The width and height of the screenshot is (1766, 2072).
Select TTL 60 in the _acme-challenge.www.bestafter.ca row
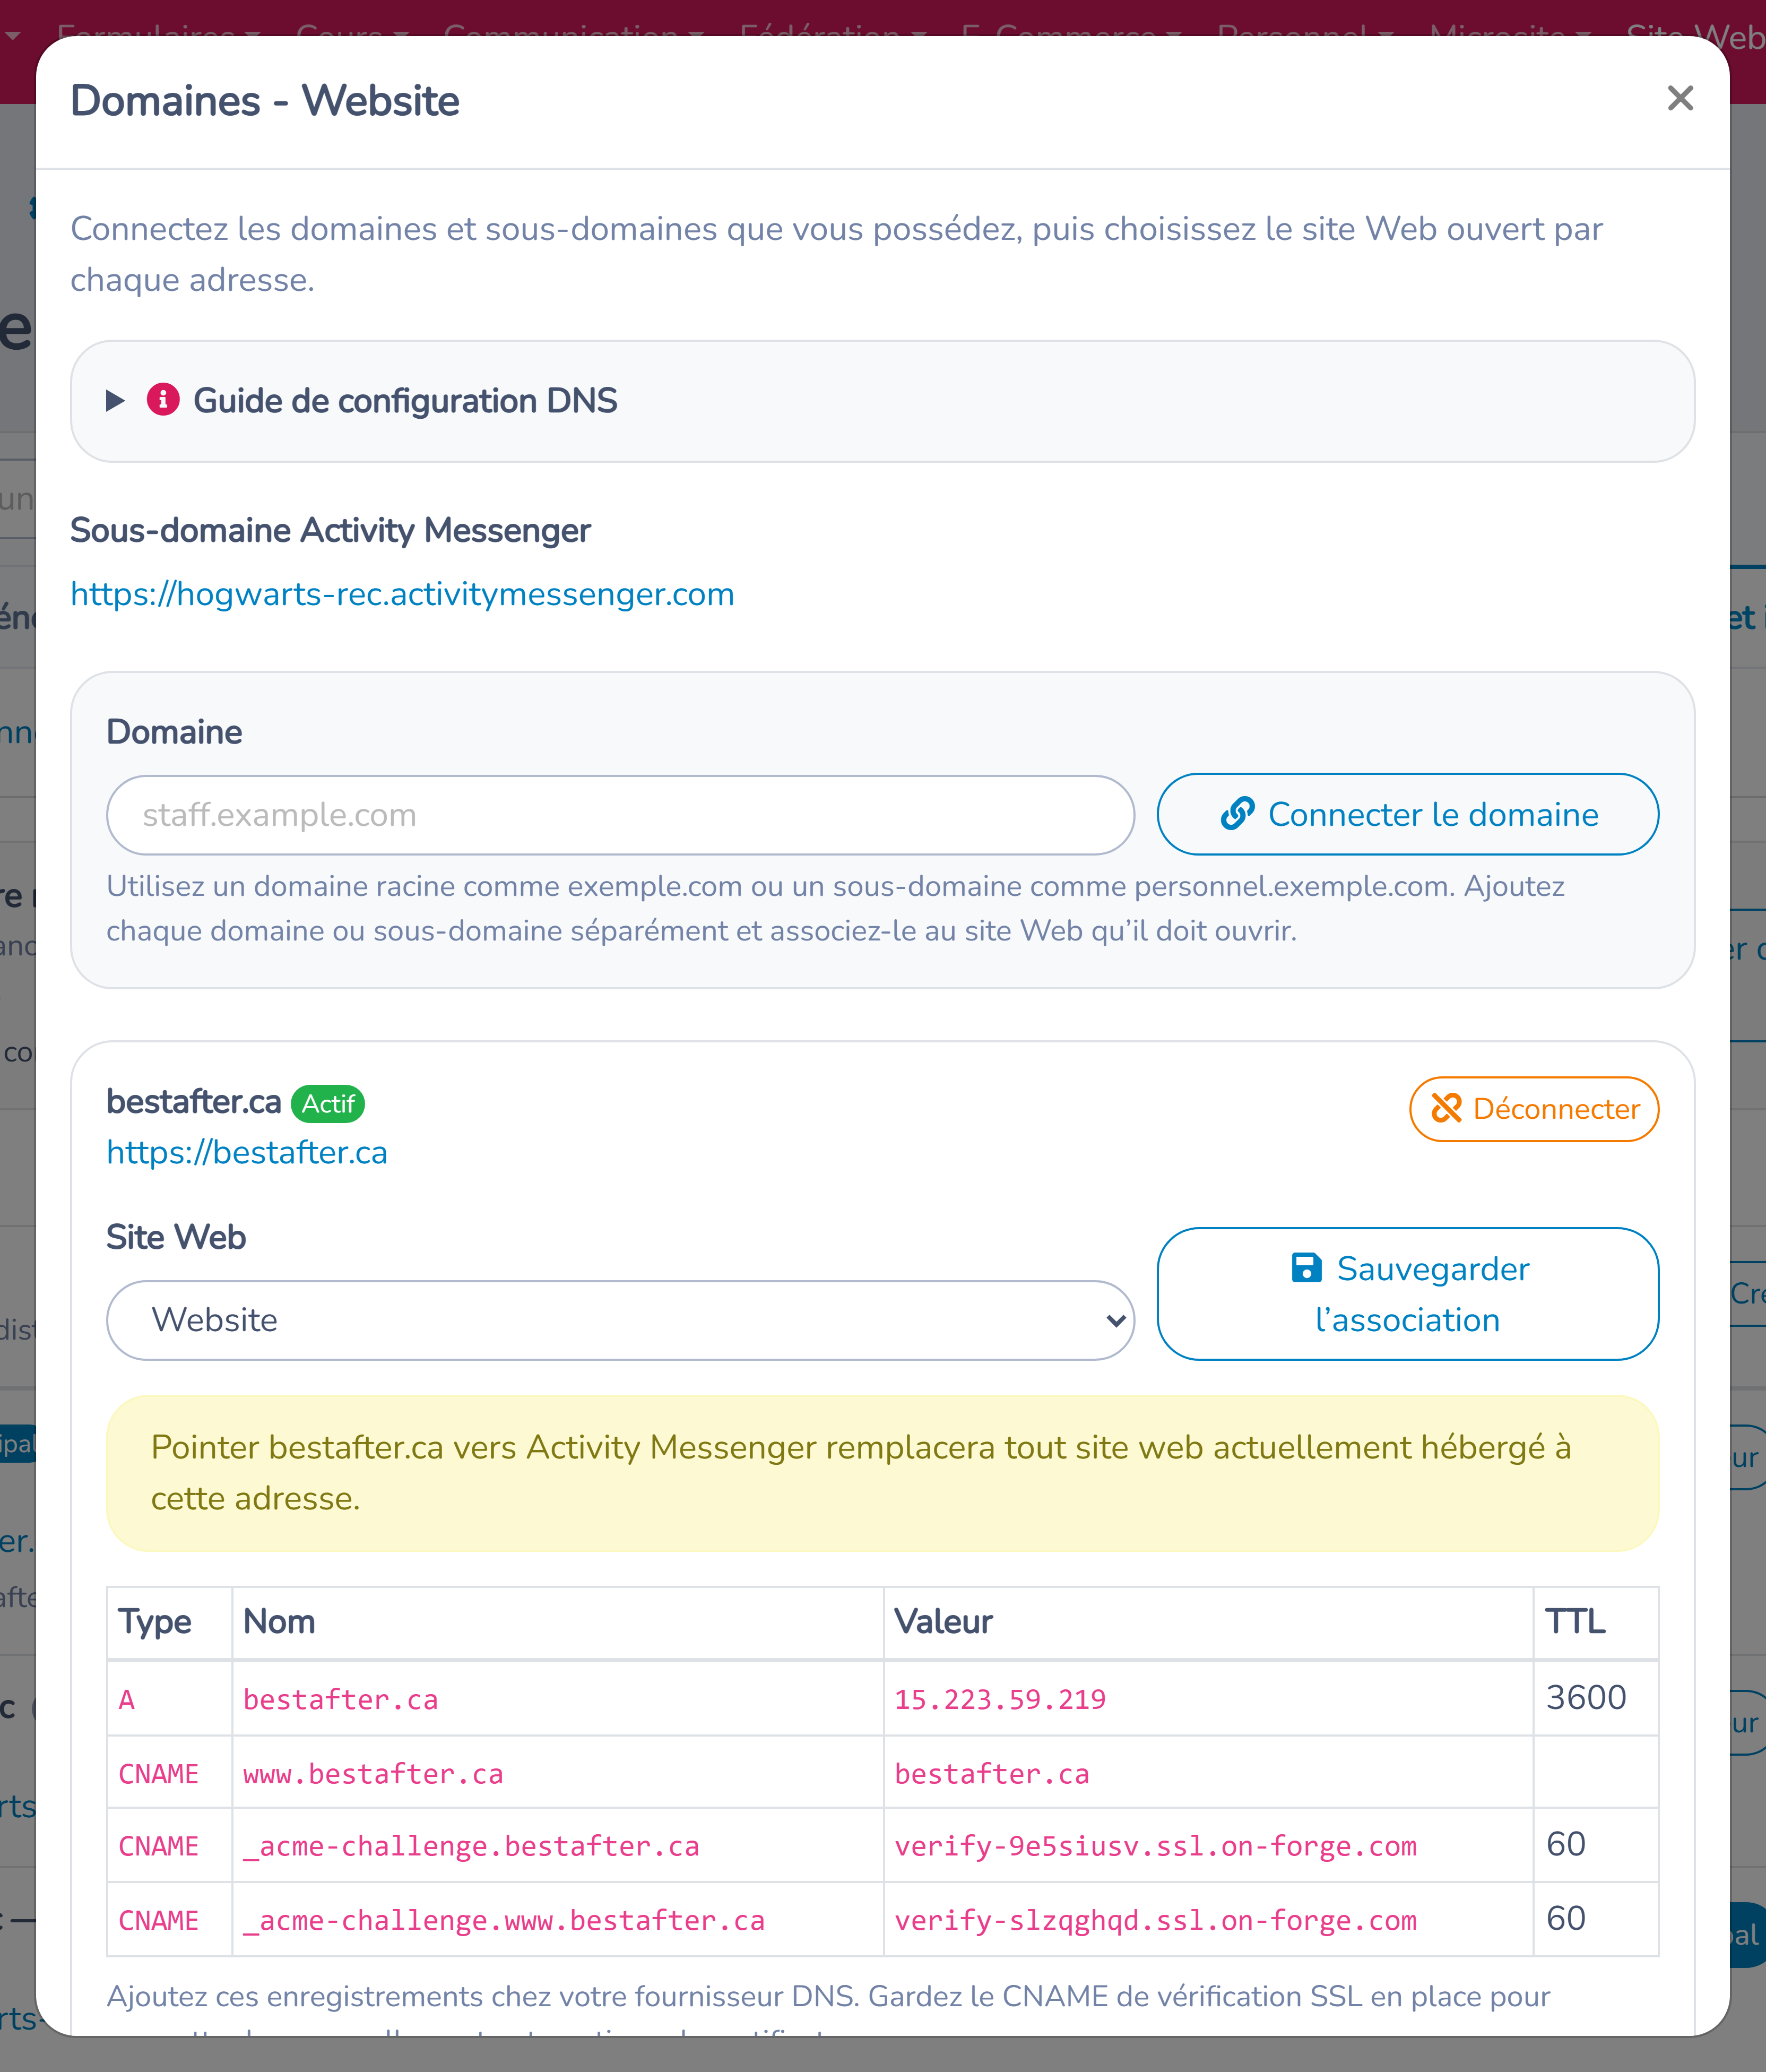click(1566, 1918)
